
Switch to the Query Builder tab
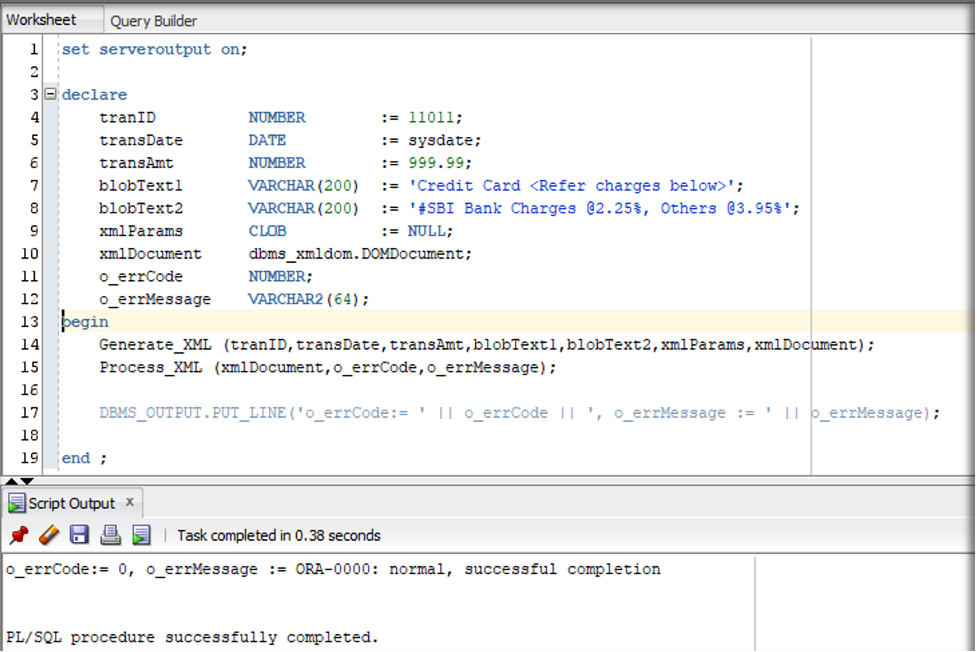tap(153, 20)
